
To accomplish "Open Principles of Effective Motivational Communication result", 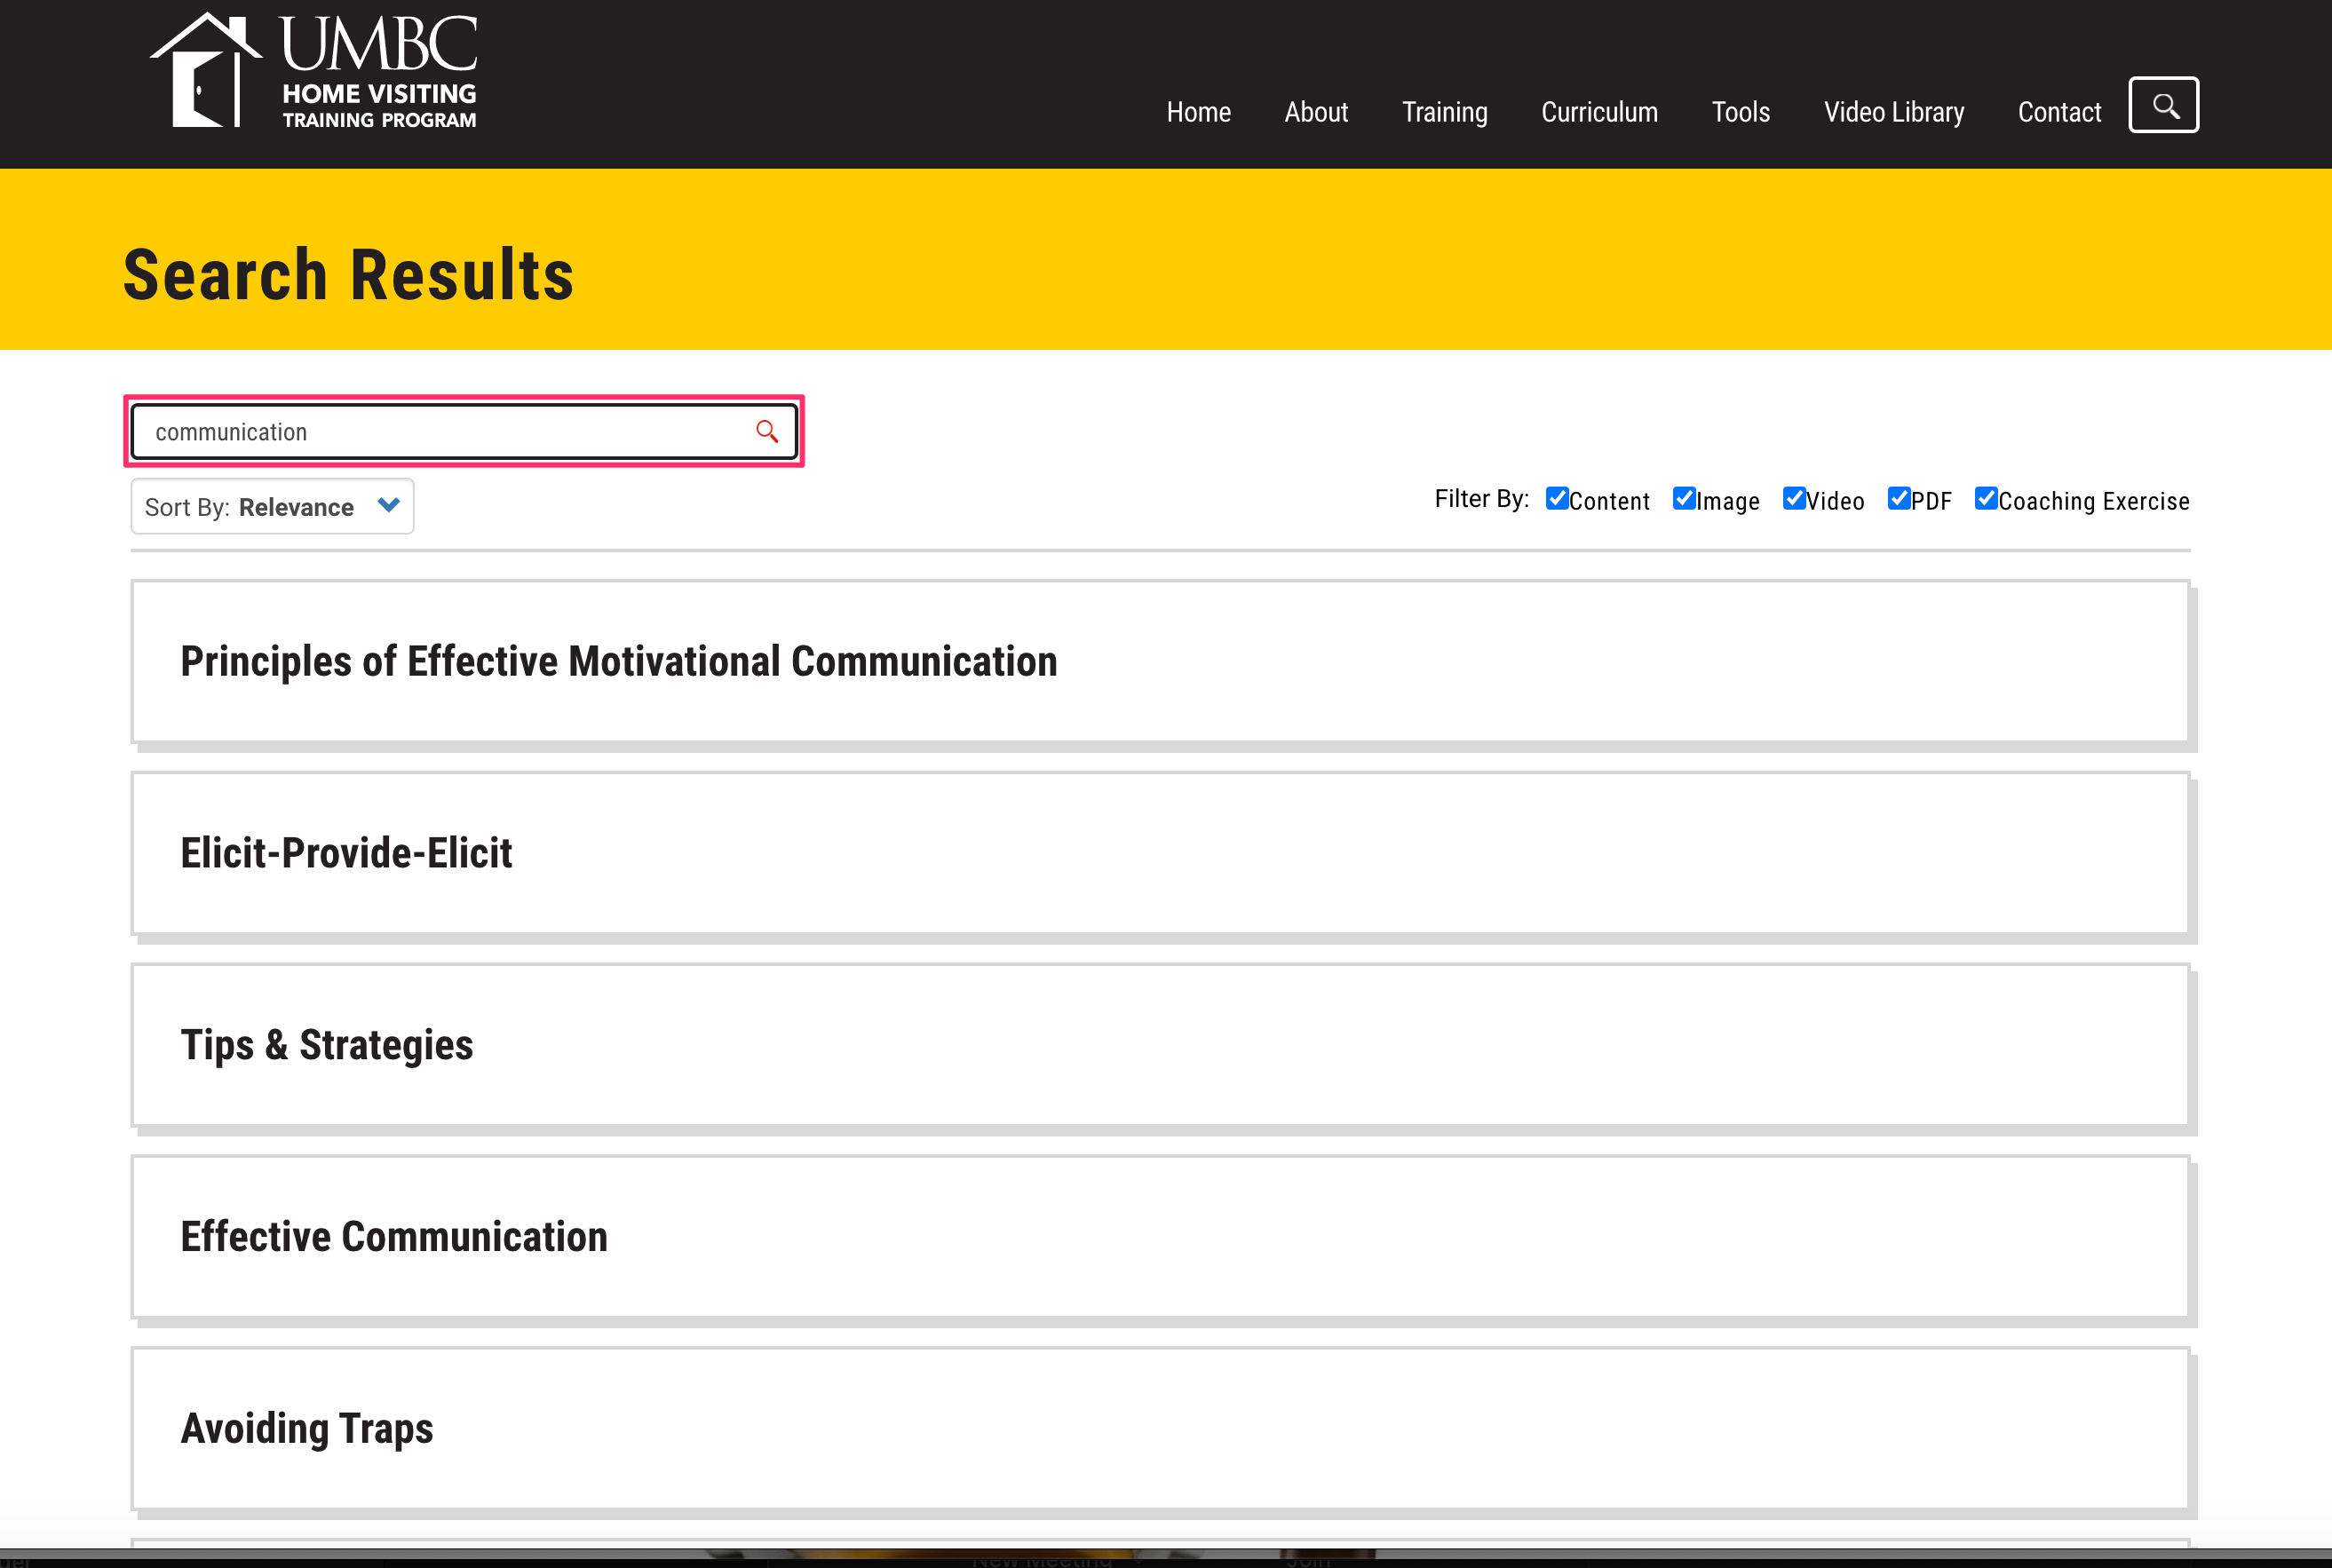I will point(618,662).
